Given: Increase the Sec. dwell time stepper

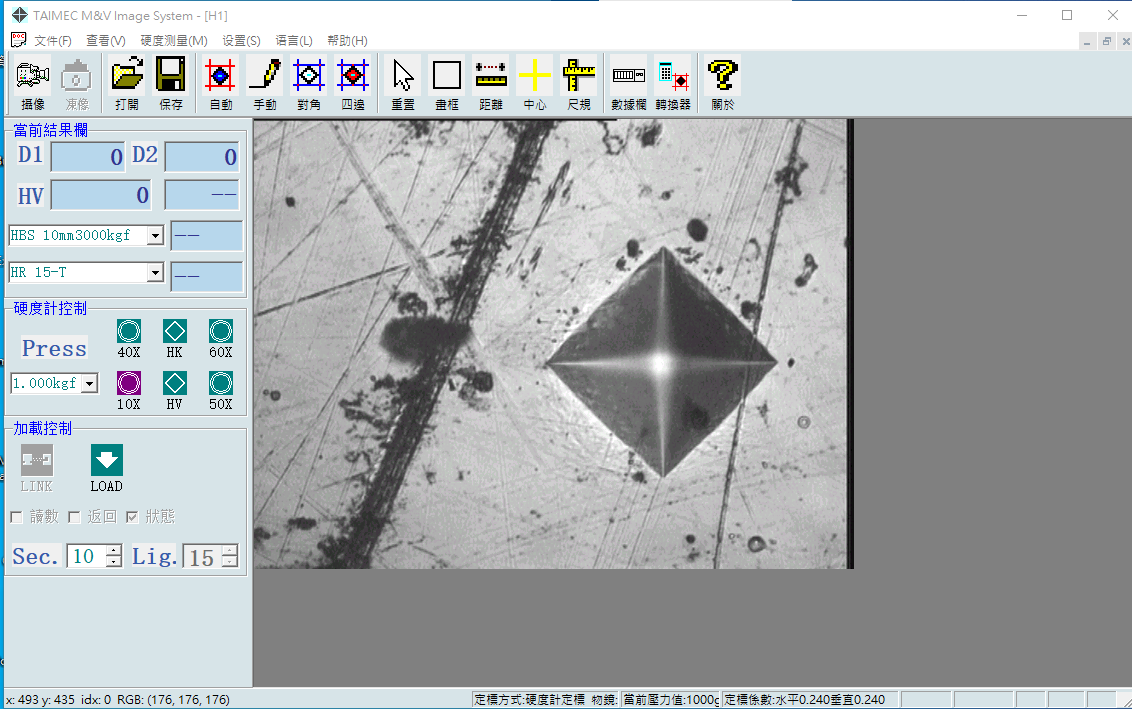Looking at the screenshot, I should pyautogui.click(x=114, y=551).
